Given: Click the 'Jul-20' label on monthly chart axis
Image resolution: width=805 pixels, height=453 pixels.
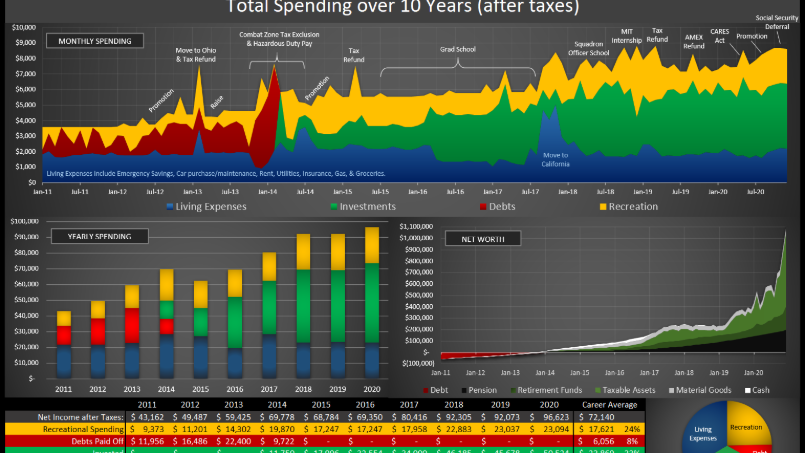Looking at the screenshot, I should pyautogui.click(x=755, y=192).
